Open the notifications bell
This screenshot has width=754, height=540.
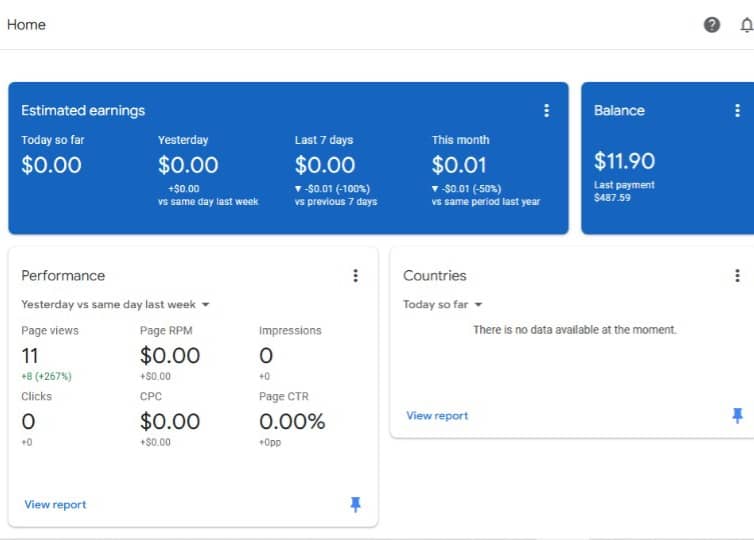(x=746, y=25)
